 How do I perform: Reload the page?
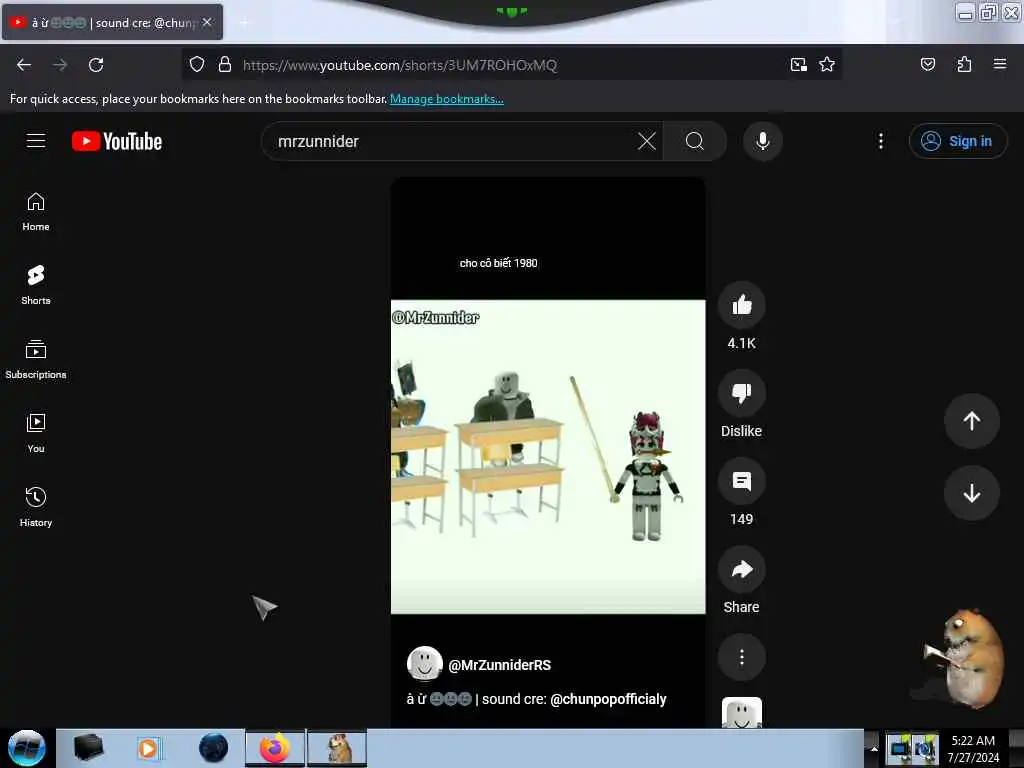coord(96,65)
